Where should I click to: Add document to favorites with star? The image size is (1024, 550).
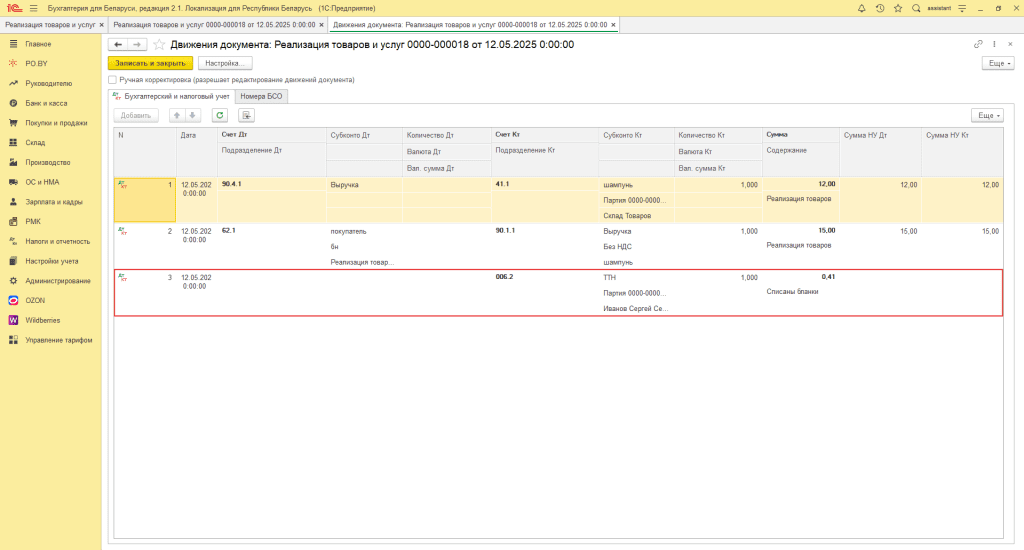(159, 44)
